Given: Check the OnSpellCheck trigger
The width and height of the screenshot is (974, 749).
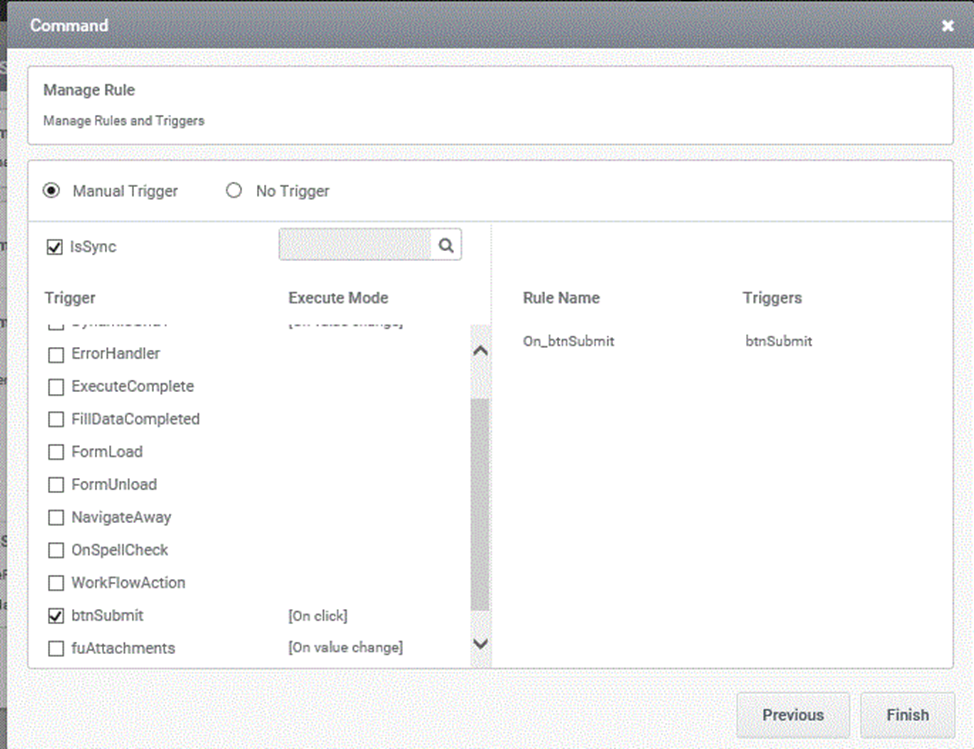Looking at the screenshot, I should [x=56, y=550].
